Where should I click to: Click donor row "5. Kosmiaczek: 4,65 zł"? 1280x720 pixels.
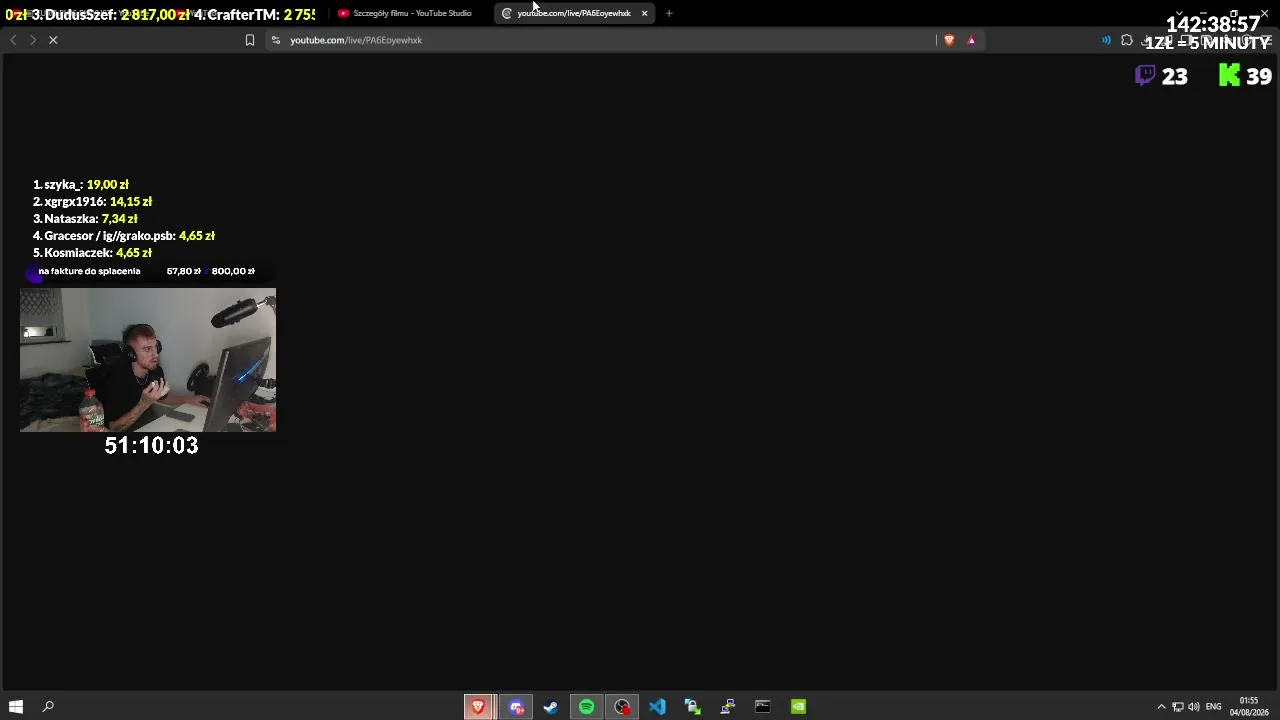(92, 253)
